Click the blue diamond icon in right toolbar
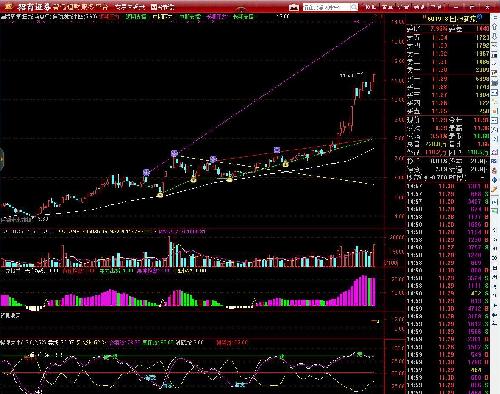Screen dimensions: 500x394 495,180
